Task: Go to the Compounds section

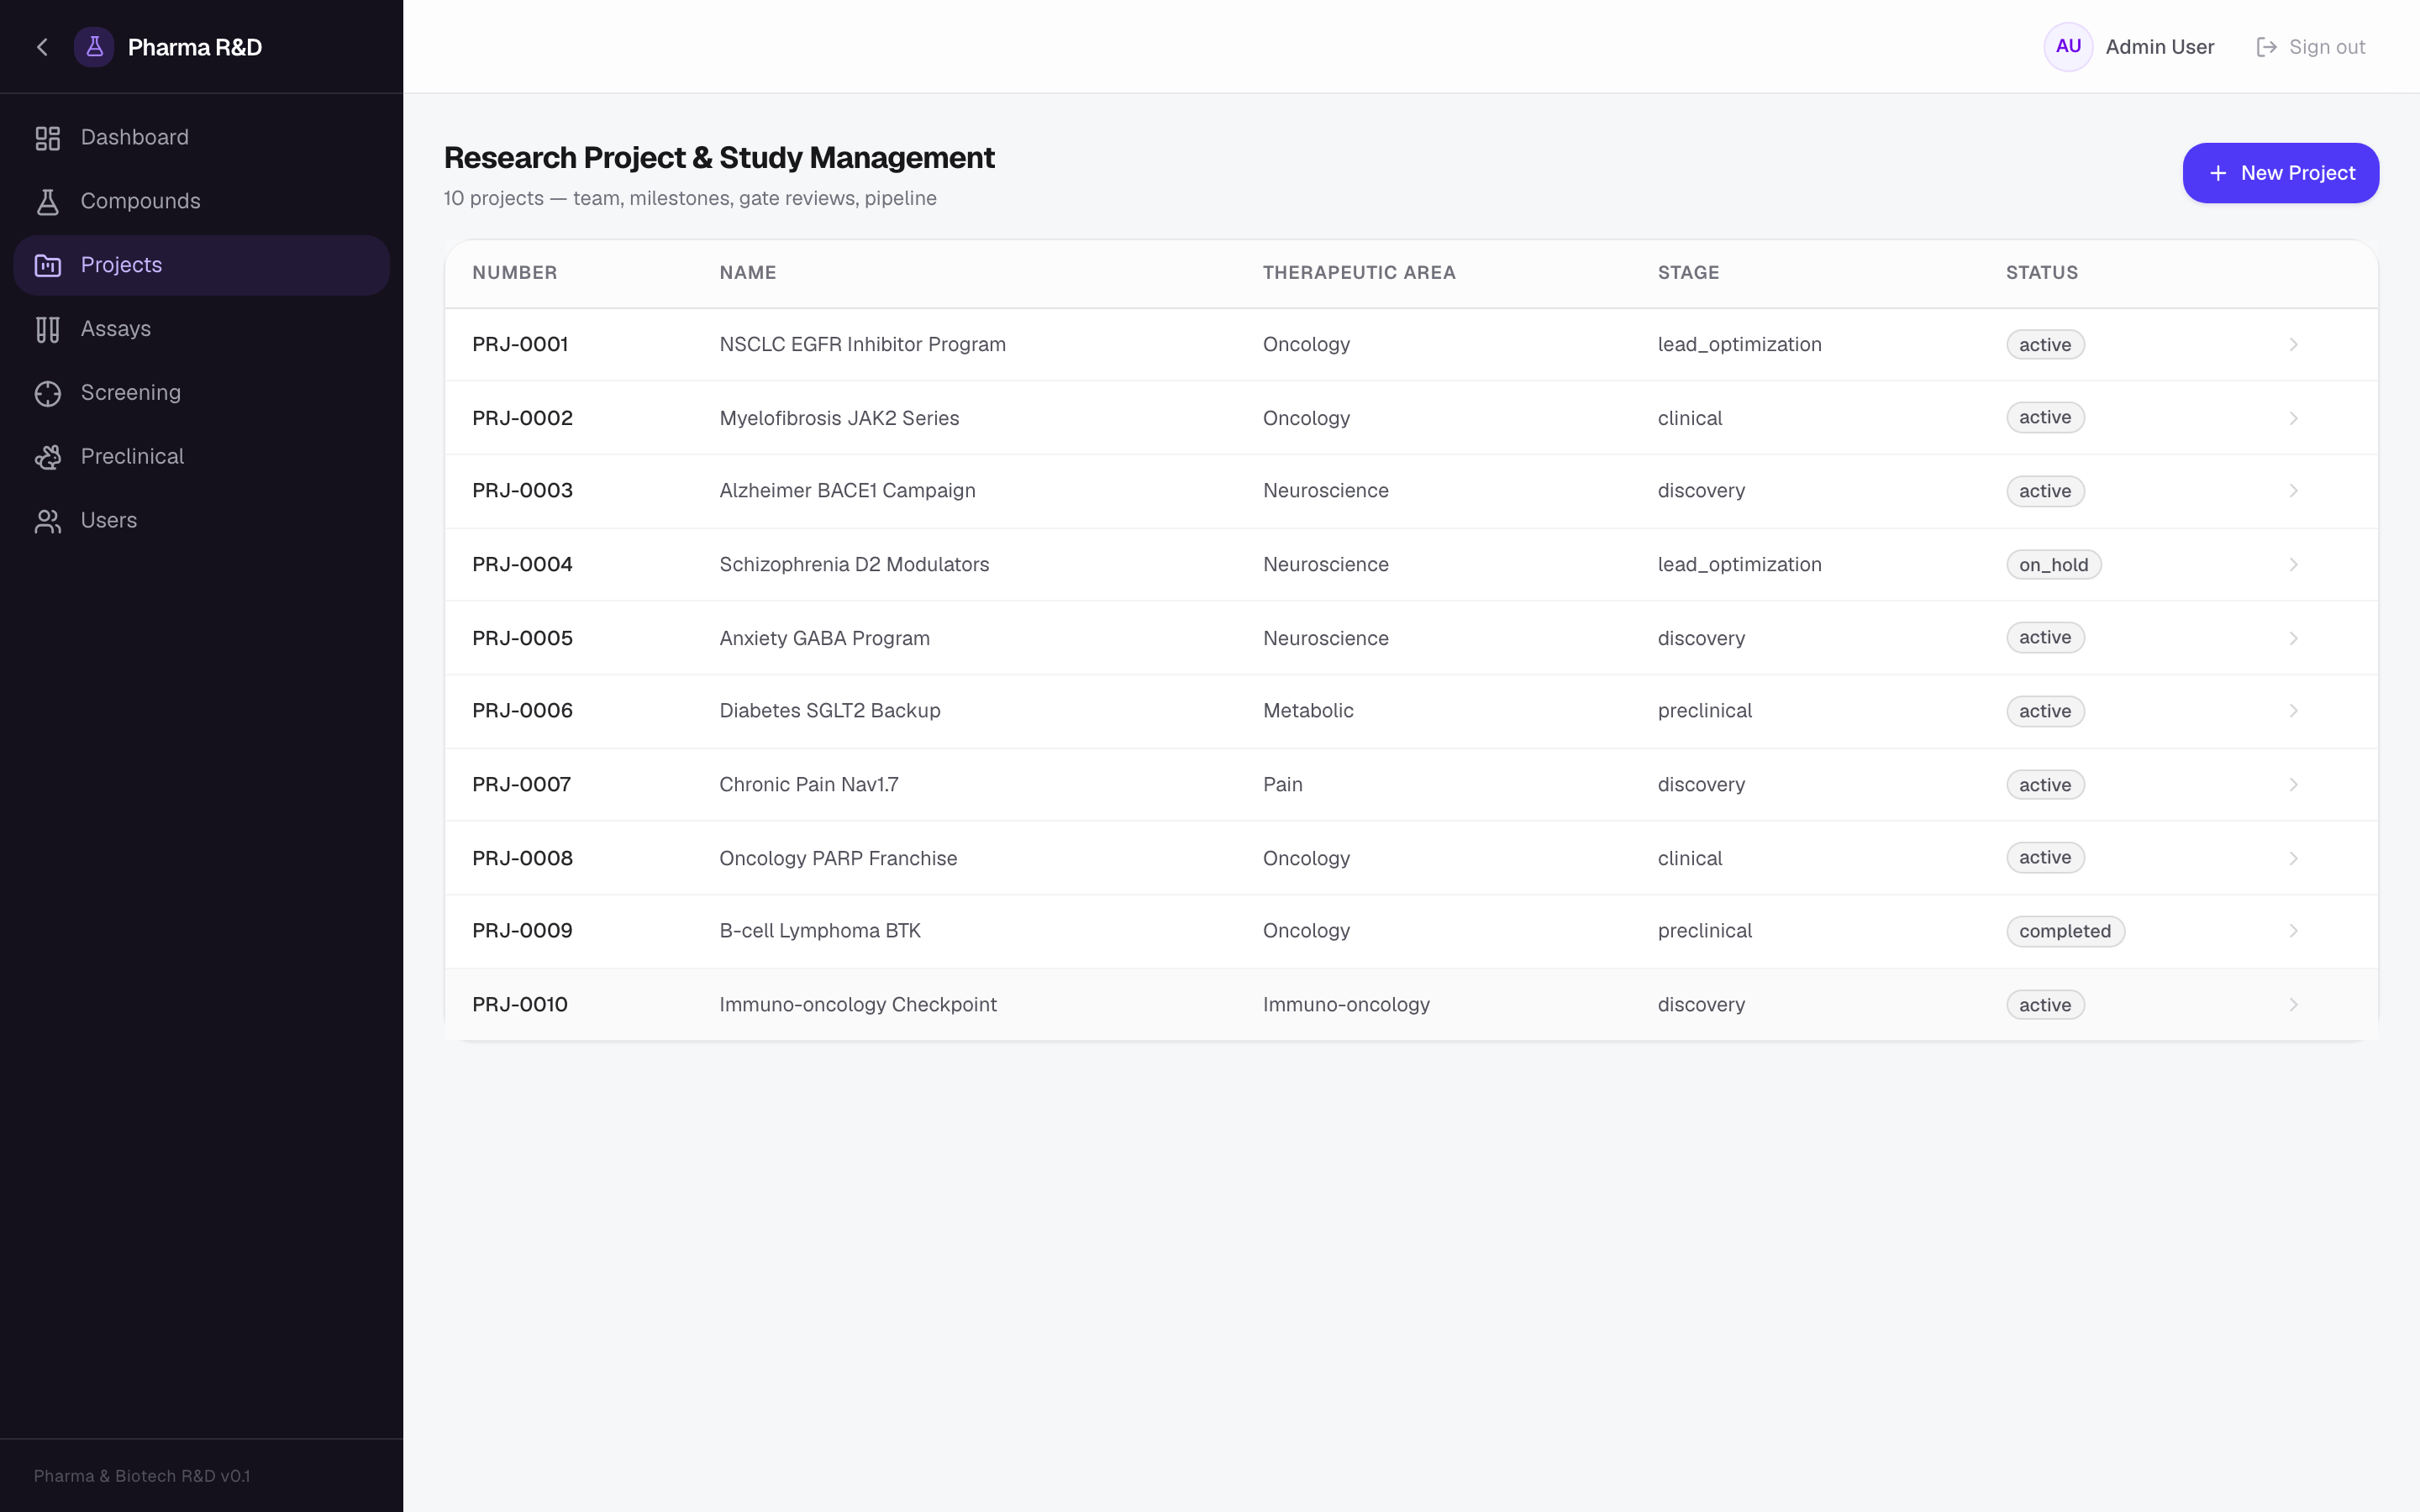Action: (x=202, y=202)
